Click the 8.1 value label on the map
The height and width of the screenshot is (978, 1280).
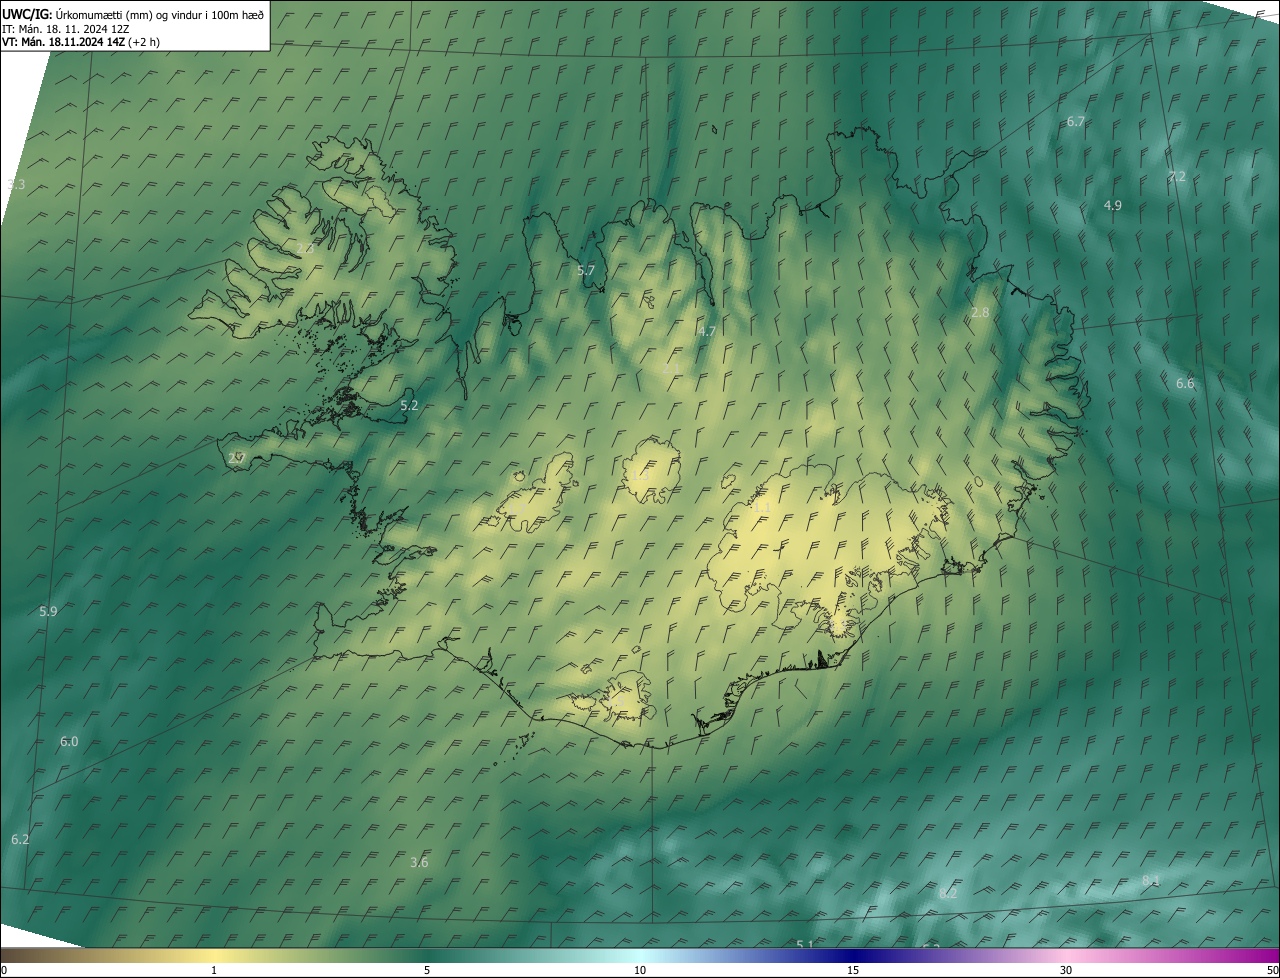[x=1151, y=880]
